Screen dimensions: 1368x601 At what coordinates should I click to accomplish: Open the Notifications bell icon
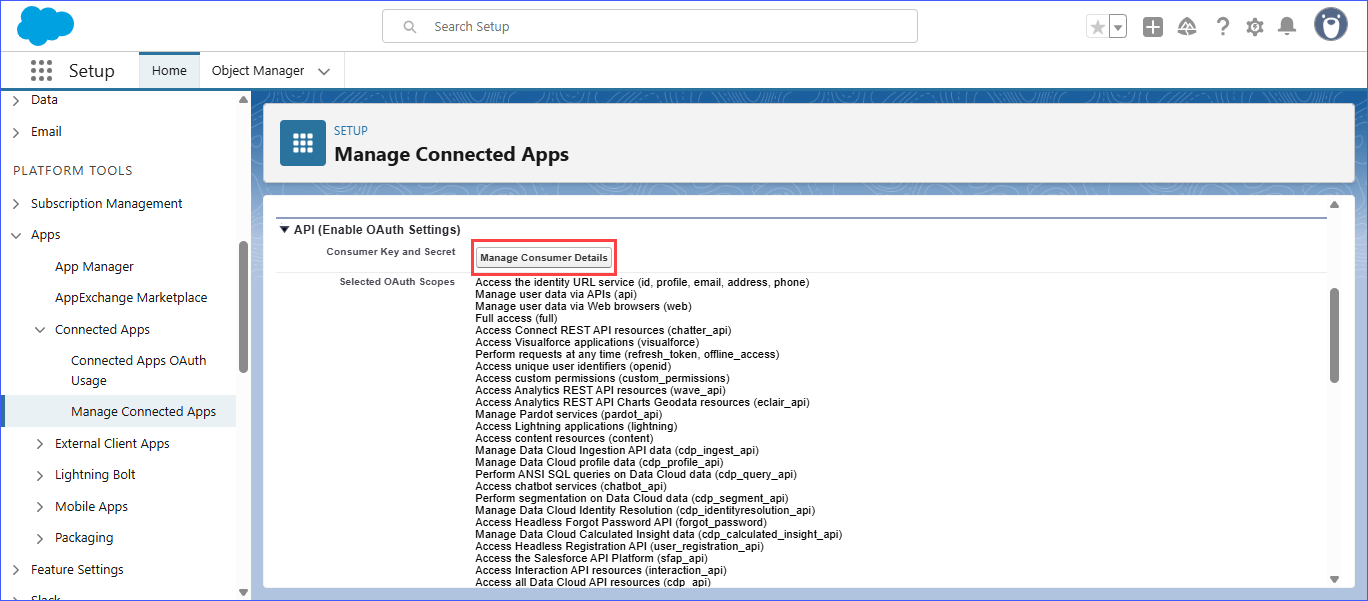(x=1287, y=27)
